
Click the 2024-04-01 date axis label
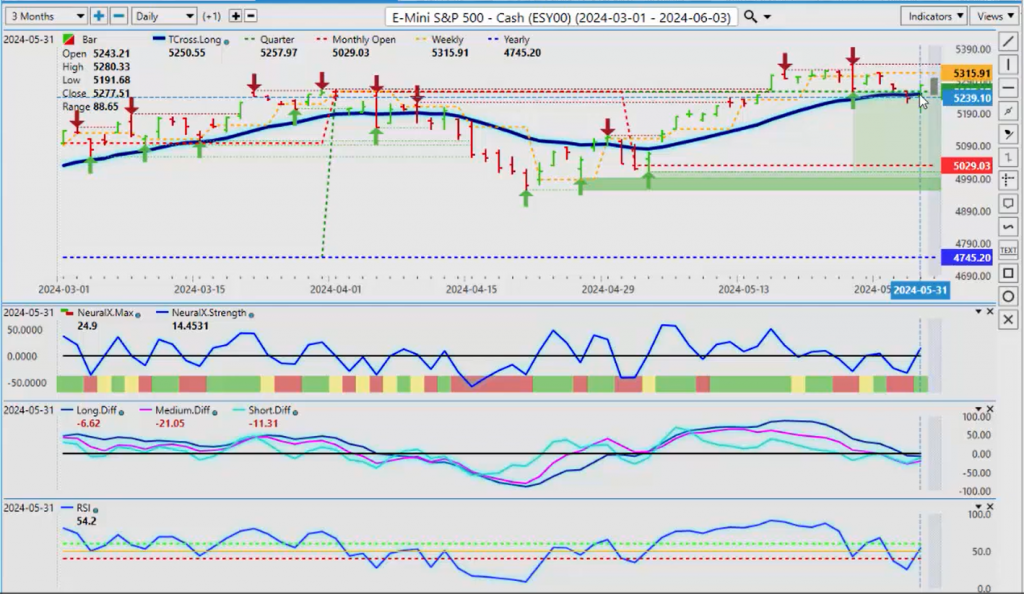pyautogui.click(x=335, y=289)
